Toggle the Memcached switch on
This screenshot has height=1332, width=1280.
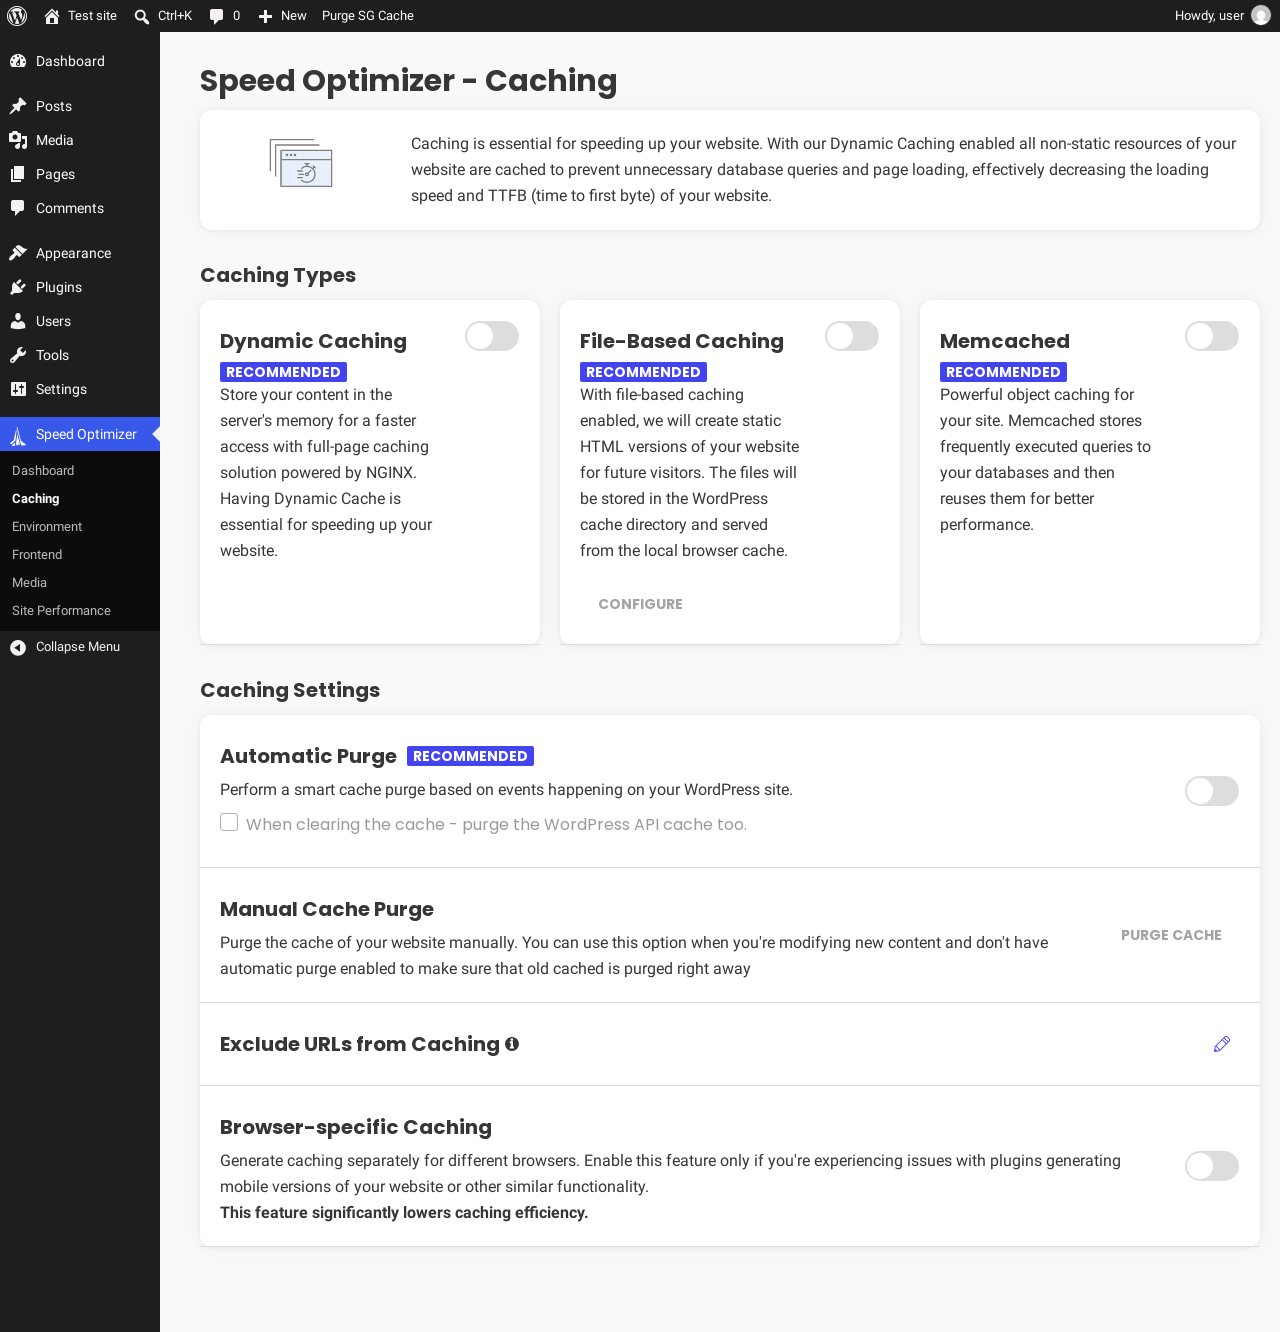pyautogui.click(x=1212, y=336)
